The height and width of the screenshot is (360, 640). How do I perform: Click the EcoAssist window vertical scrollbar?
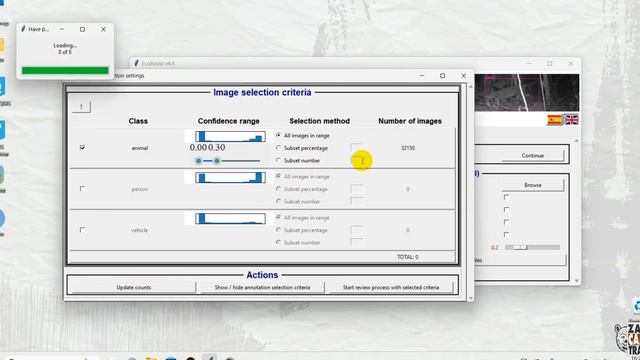click(x=576, y=210)
